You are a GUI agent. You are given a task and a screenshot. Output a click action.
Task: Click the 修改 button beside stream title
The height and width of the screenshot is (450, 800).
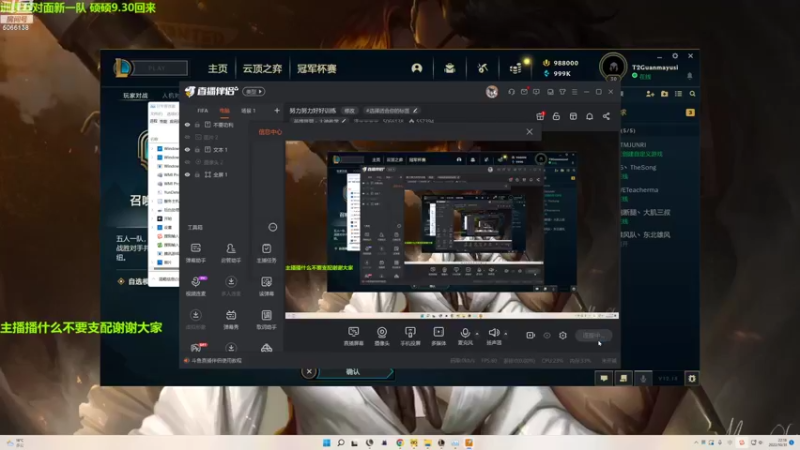pyautogui.click(x=349, y=111)
